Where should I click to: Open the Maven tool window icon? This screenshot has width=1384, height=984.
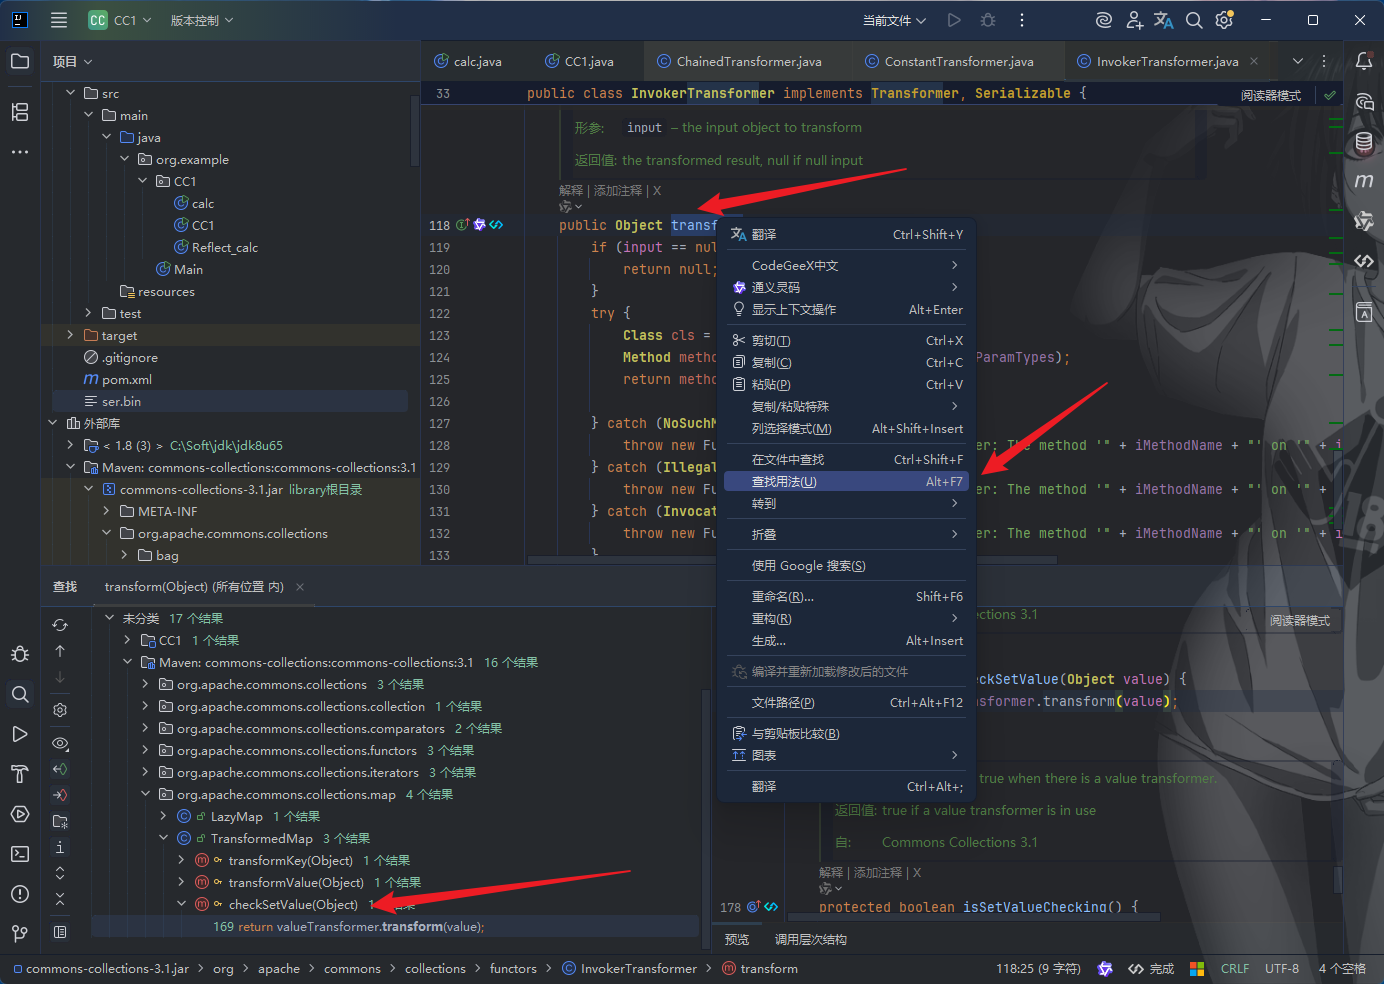(1364, 181)
